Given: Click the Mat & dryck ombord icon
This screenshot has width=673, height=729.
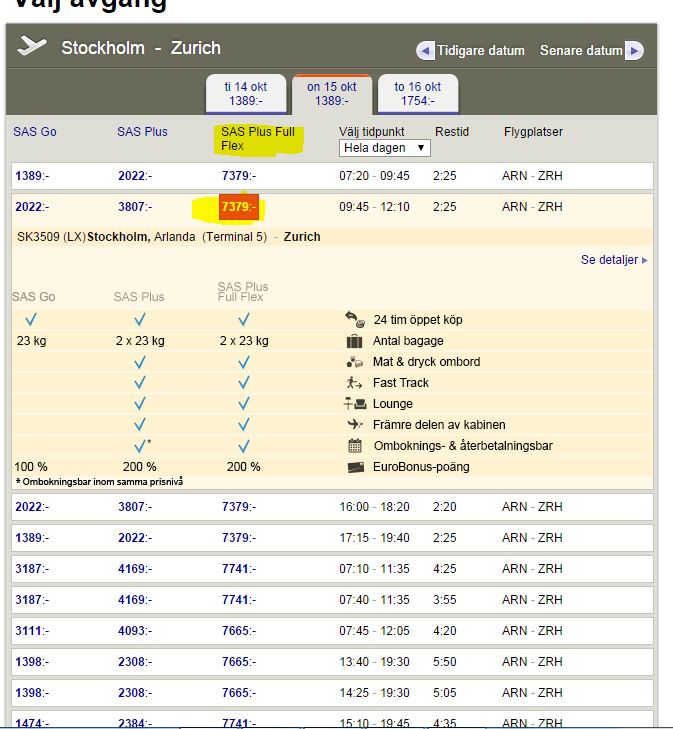Looking at the screenshot, I should [x=354, y=362].
